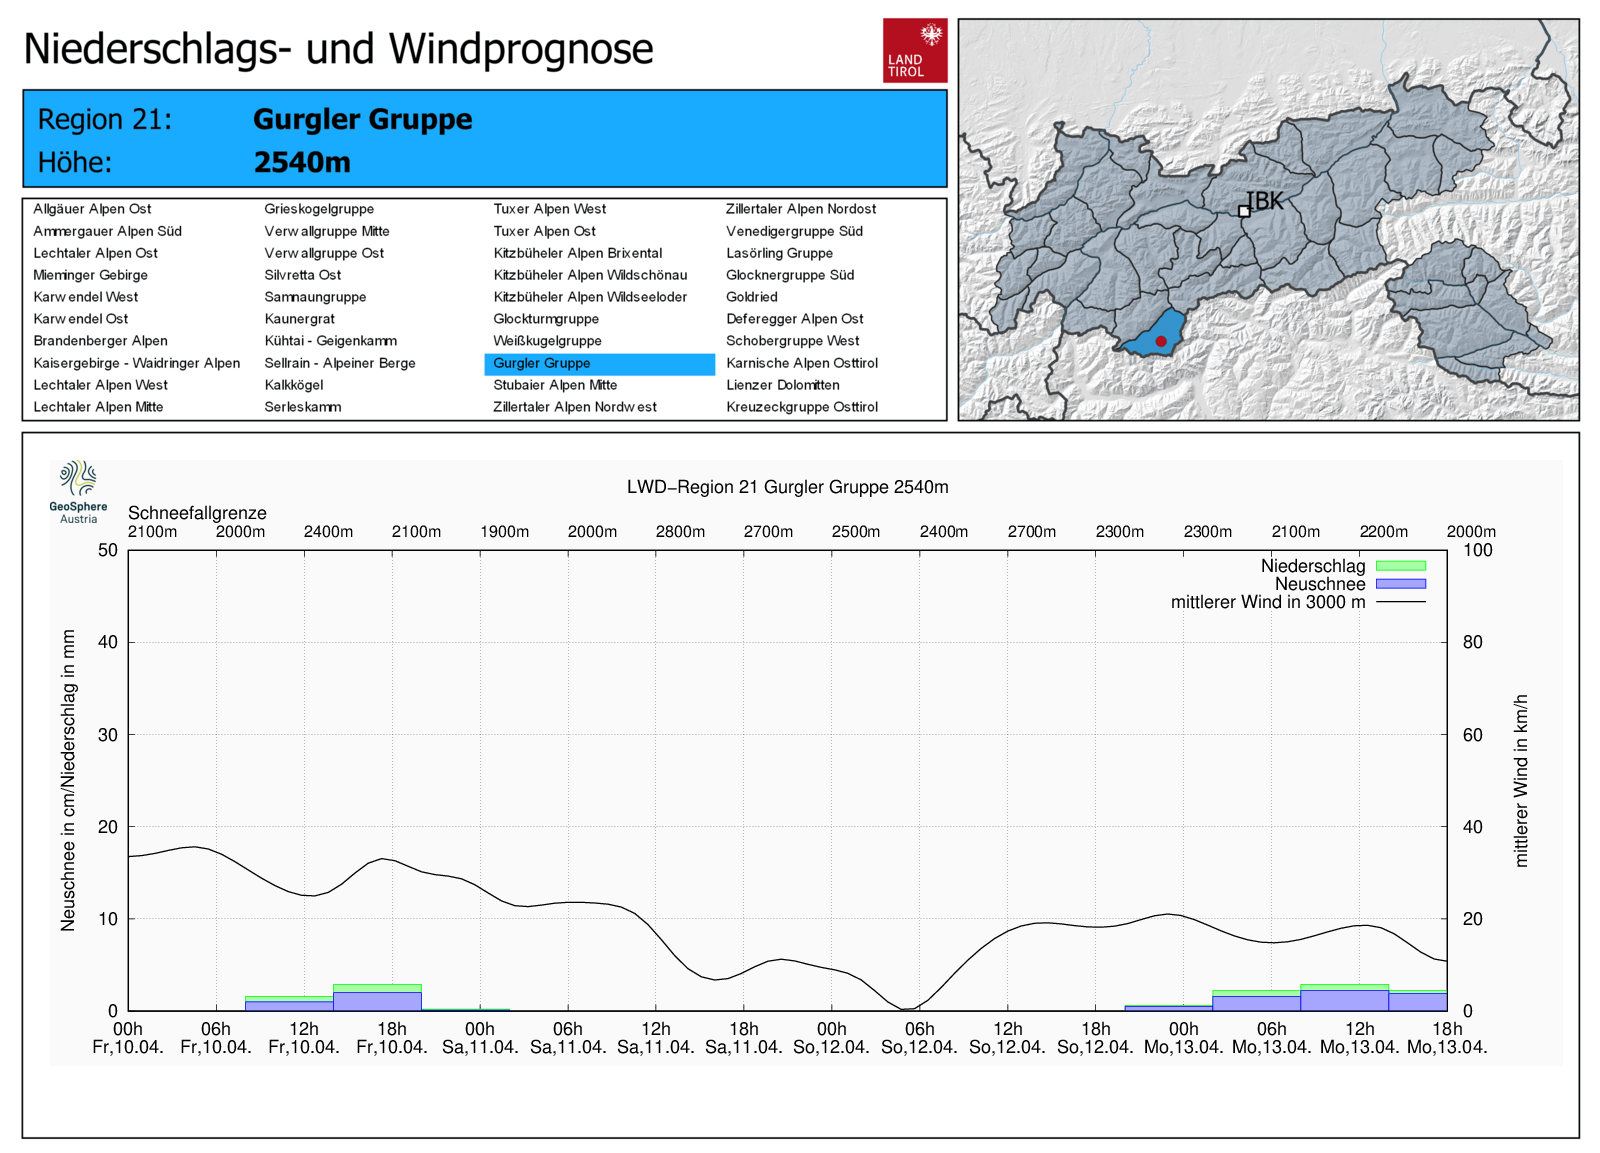Viewport: 1600px width, 1153px height.
Task: Select Stubaier Alpen Mitte region
Action: (555, 385)
